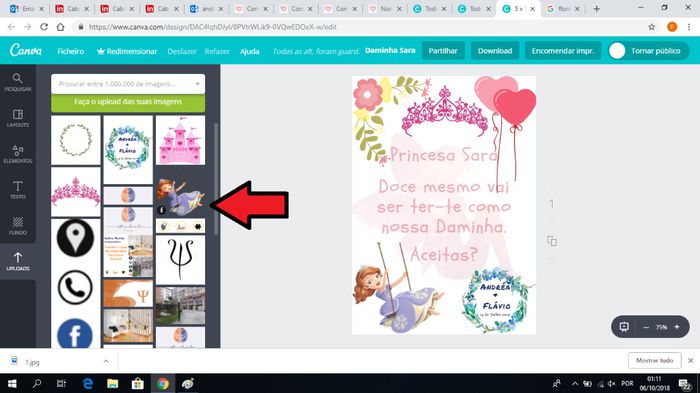This screenshot has width=700, height=393.
Task: Click Mostrar tudo downloads button
Action: 654,360
